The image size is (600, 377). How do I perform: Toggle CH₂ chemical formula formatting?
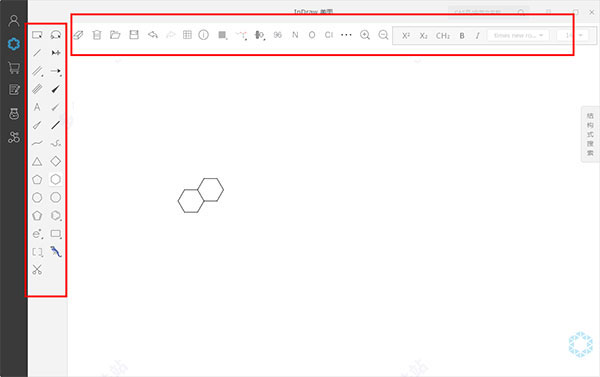coord(443,36)
